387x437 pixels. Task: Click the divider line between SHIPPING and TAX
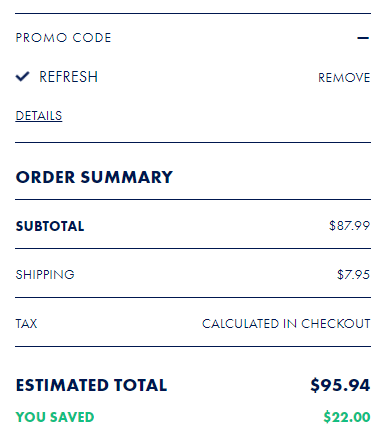(193, 297)
